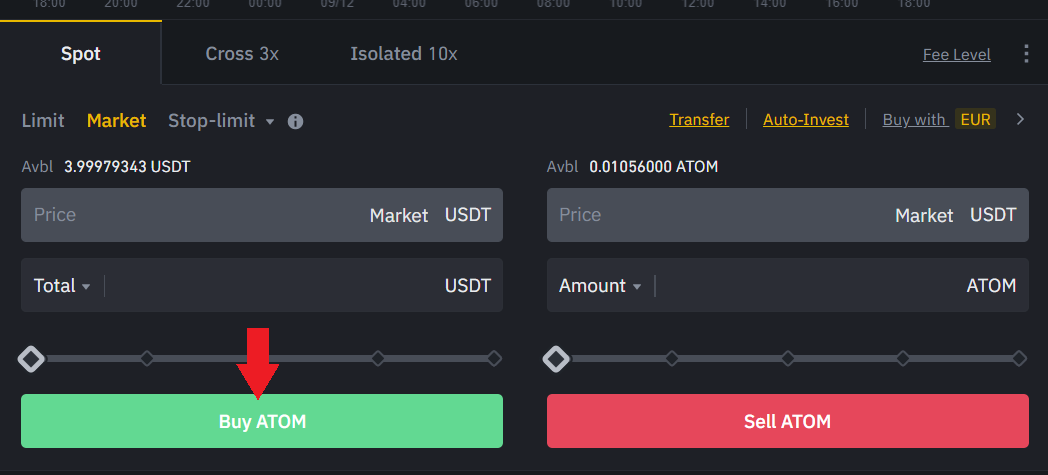The image size is (1048, 475).
Task: Switch to the Cross 3x tab
Action: click(x=242, y=54)
